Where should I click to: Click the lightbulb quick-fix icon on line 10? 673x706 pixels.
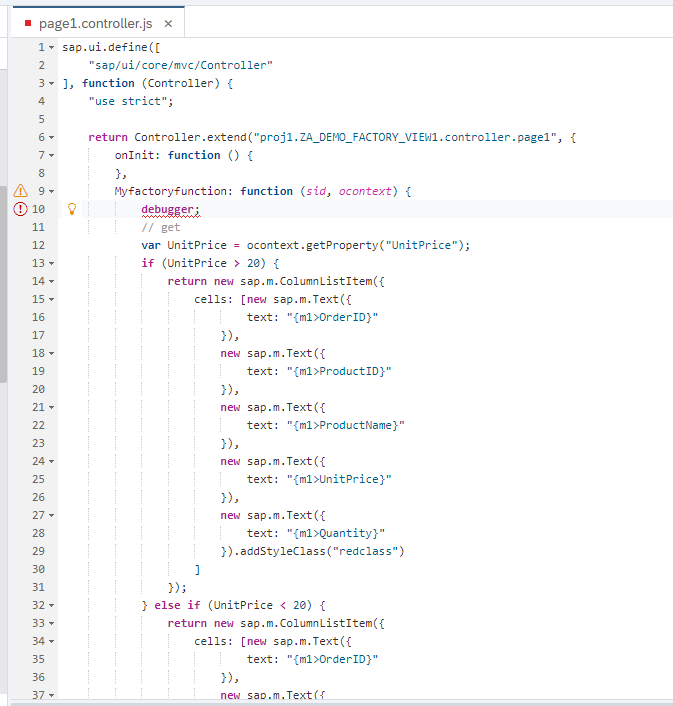pyautogui.click(x=72, y=209)
